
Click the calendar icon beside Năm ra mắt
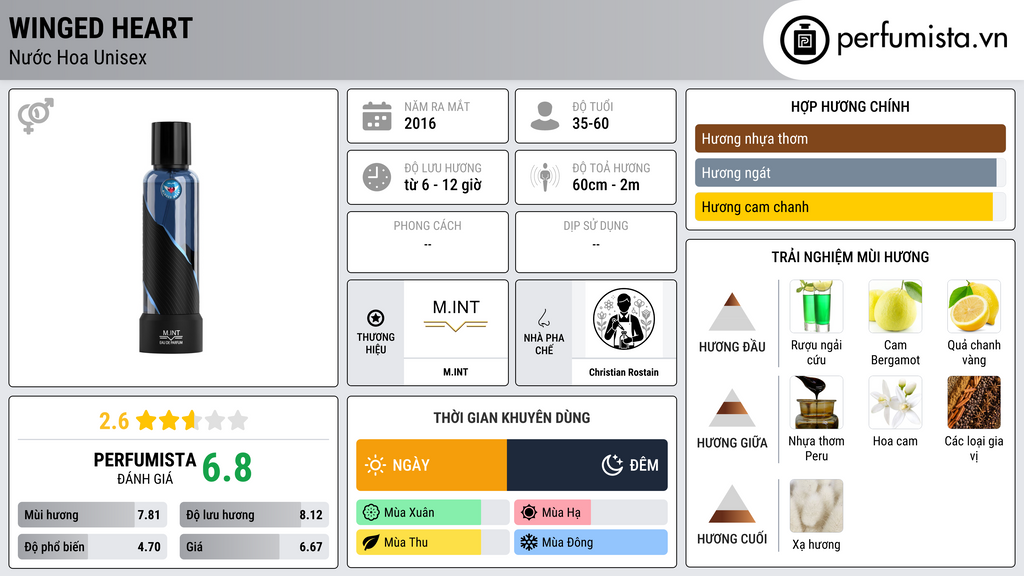coord(377,116)
